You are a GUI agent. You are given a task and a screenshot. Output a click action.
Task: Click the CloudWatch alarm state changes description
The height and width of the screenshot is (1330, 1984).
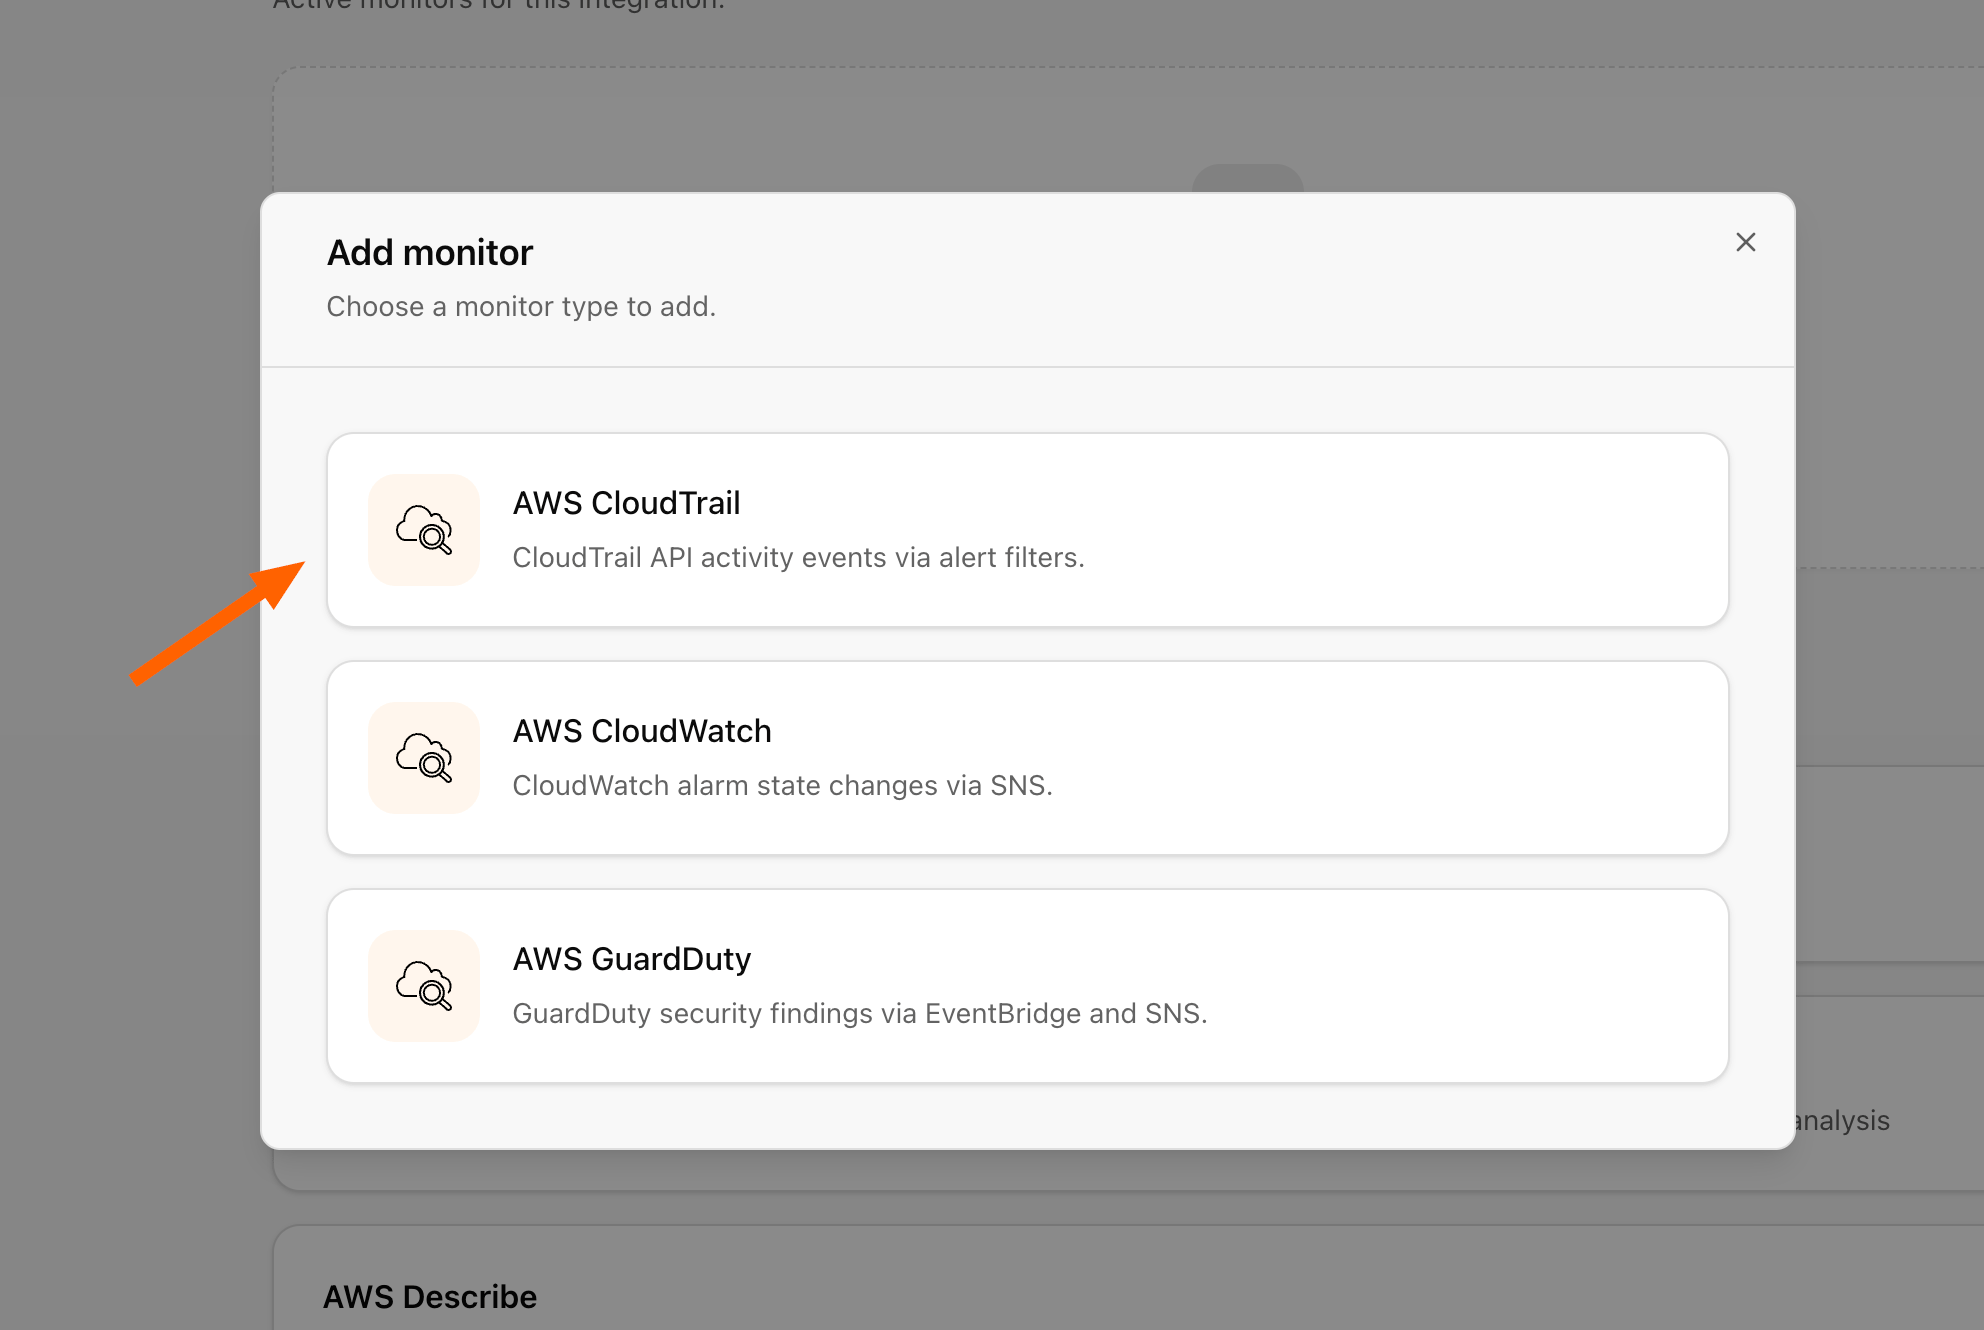point(782,785)
